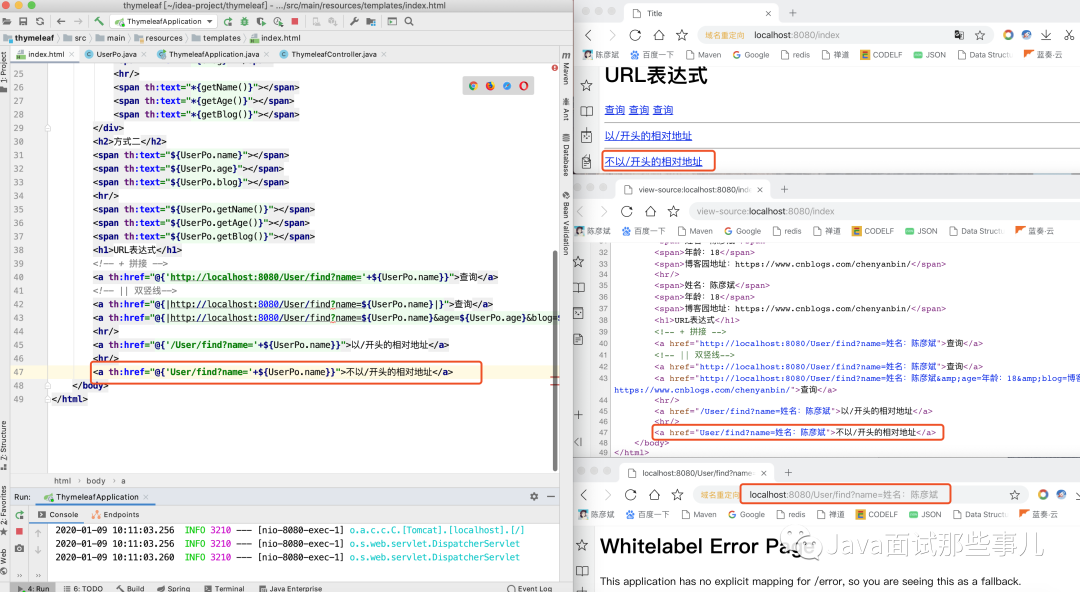
Task: Click the 不以/开头的相对地址 link
Action: (x=654, y=161)
